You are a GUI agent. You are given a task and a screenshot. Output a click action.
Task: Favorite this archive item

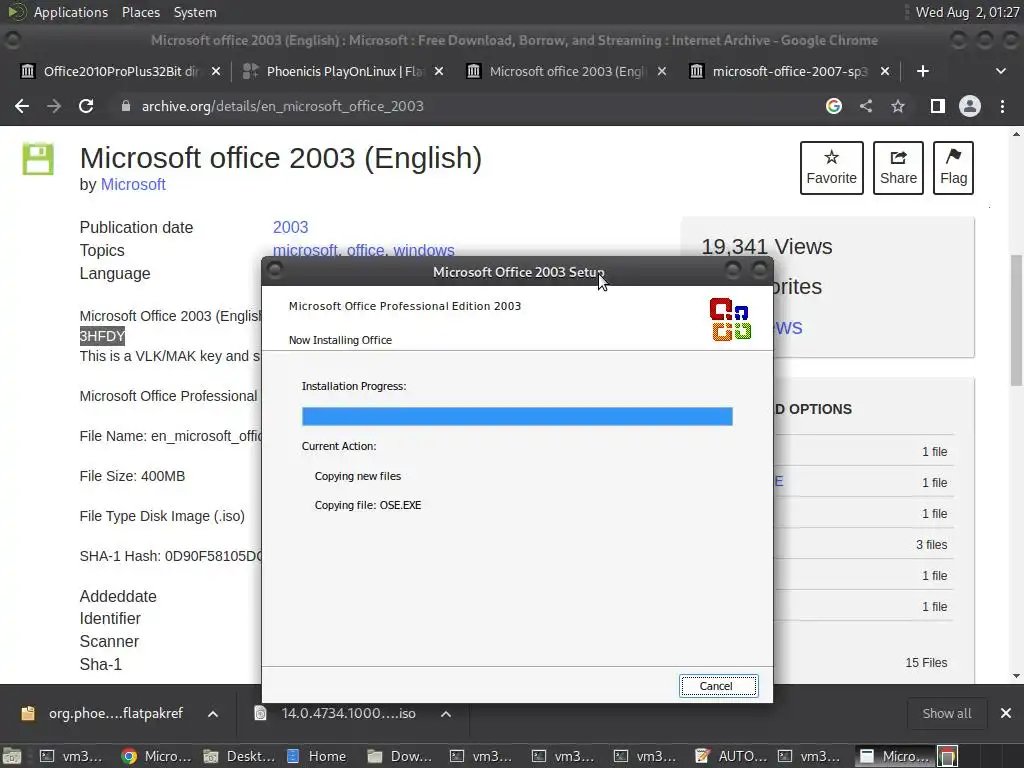831,168
